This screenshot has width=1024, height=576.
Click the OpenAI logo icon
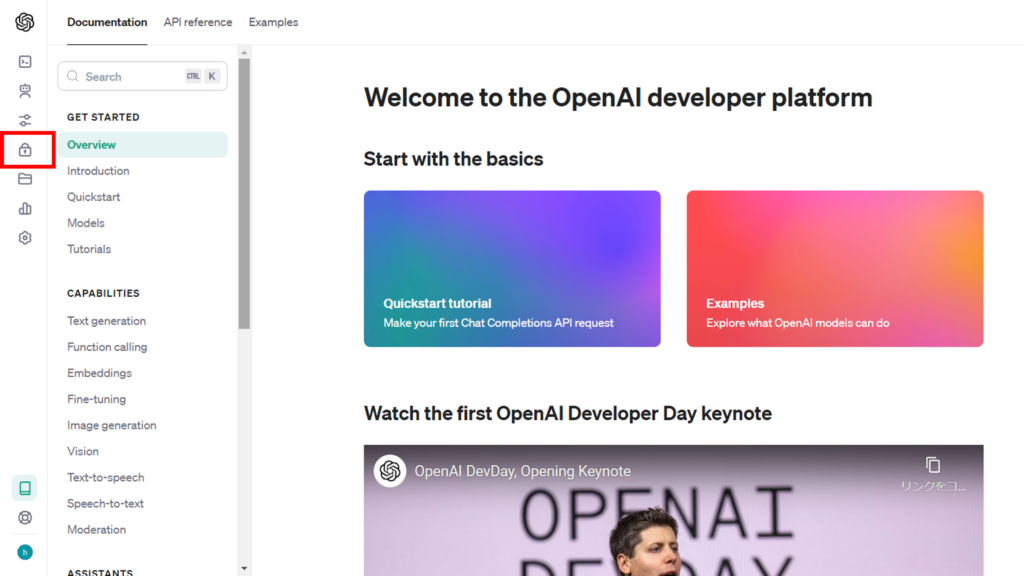(x=25, y=22)
